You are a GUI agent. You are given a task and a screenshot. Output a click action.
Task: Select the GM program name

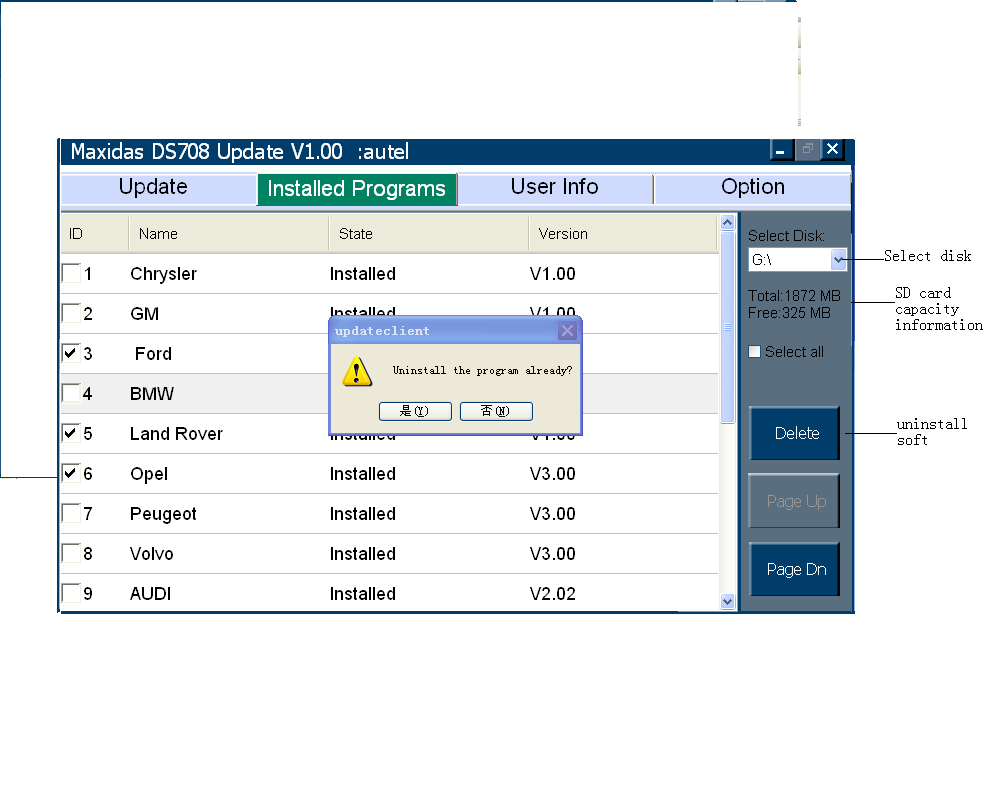[144, 314]
